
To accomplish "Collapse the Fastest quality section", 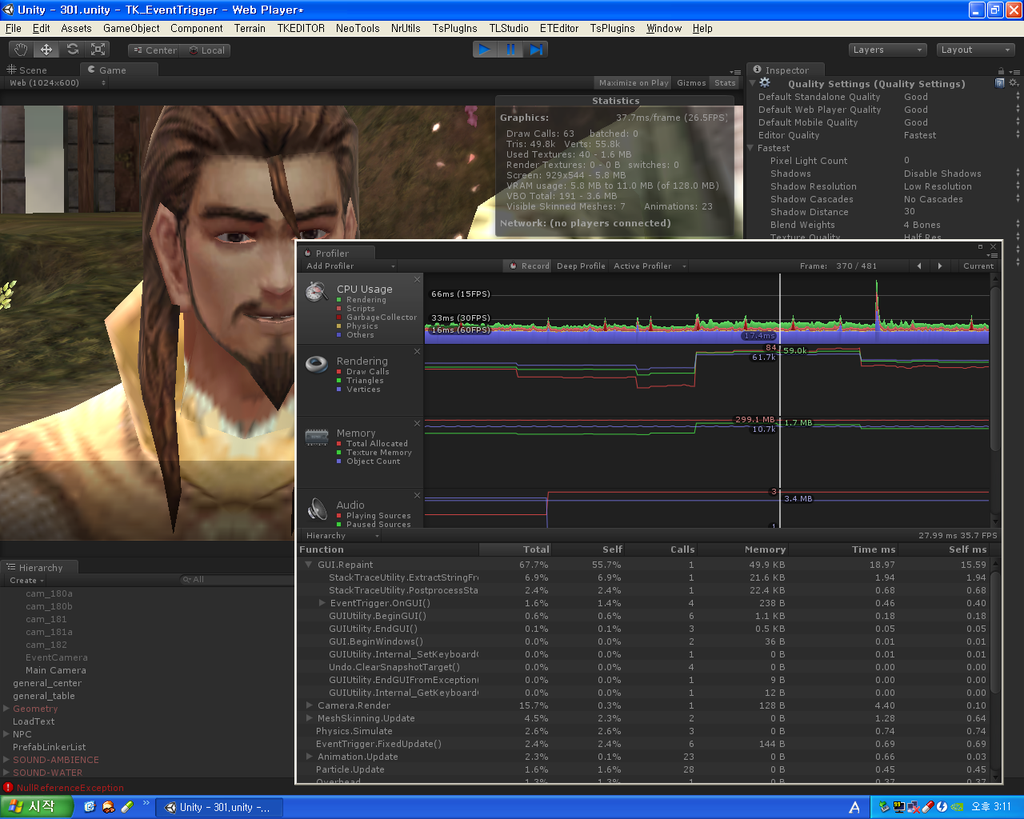I will [x=750, y=148].
